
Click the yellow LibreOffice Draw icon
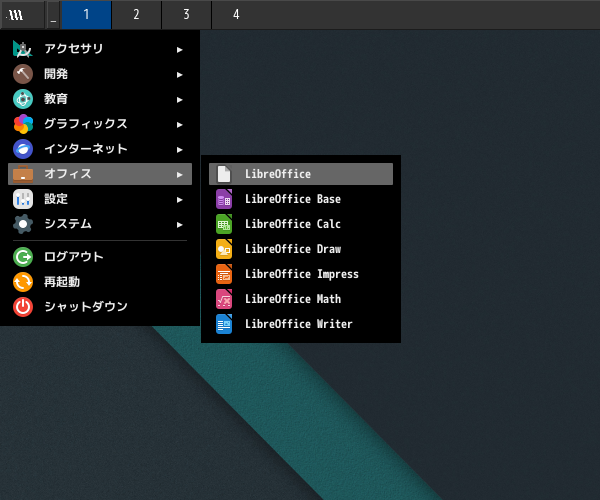tap(224, 249)
